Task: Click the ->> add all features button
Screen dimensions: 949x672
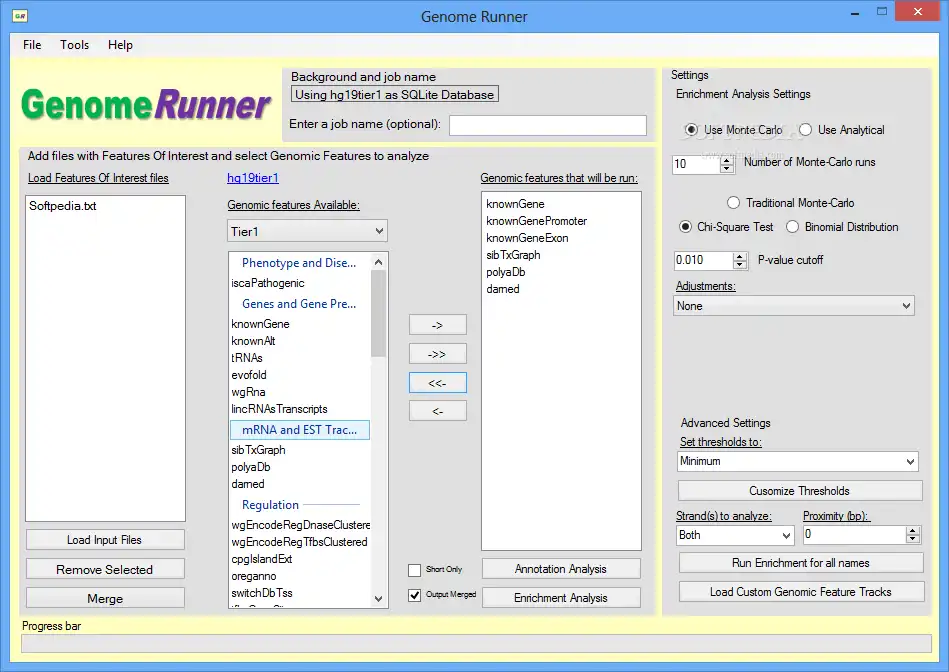Action: tap(438, 354)
